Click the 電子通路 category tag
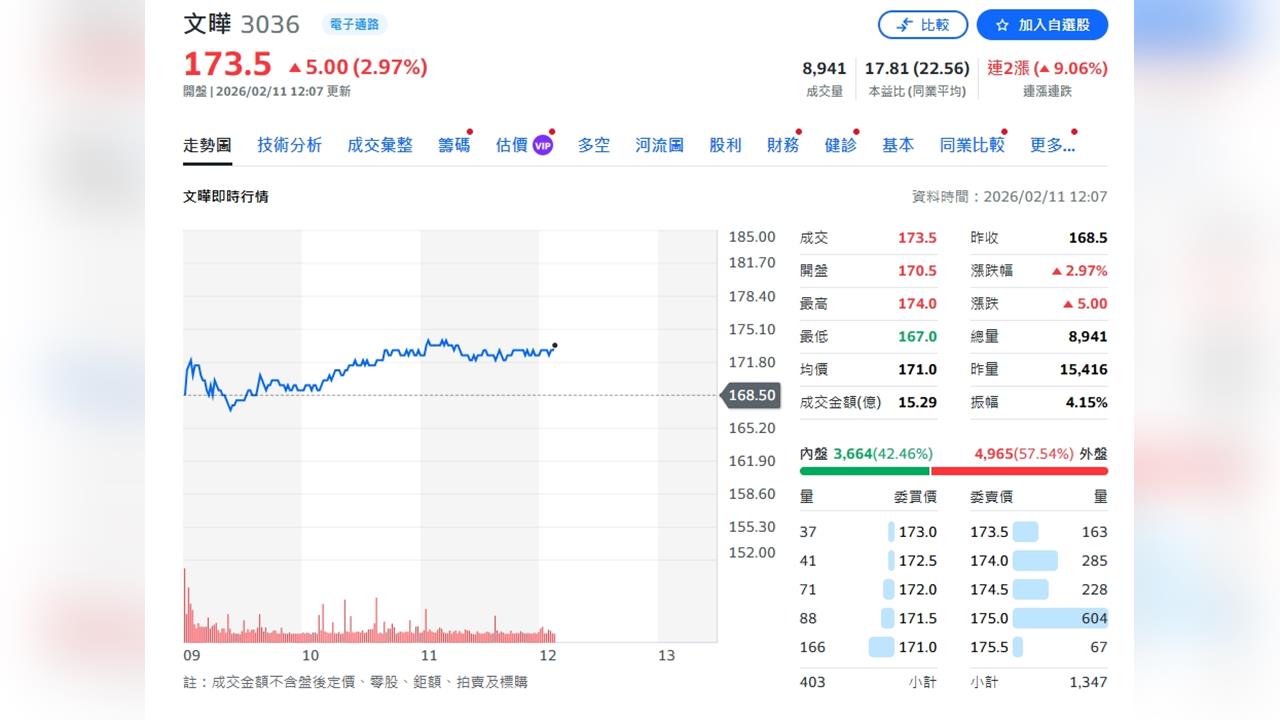The image size is (1280, 720). (355, 24)
